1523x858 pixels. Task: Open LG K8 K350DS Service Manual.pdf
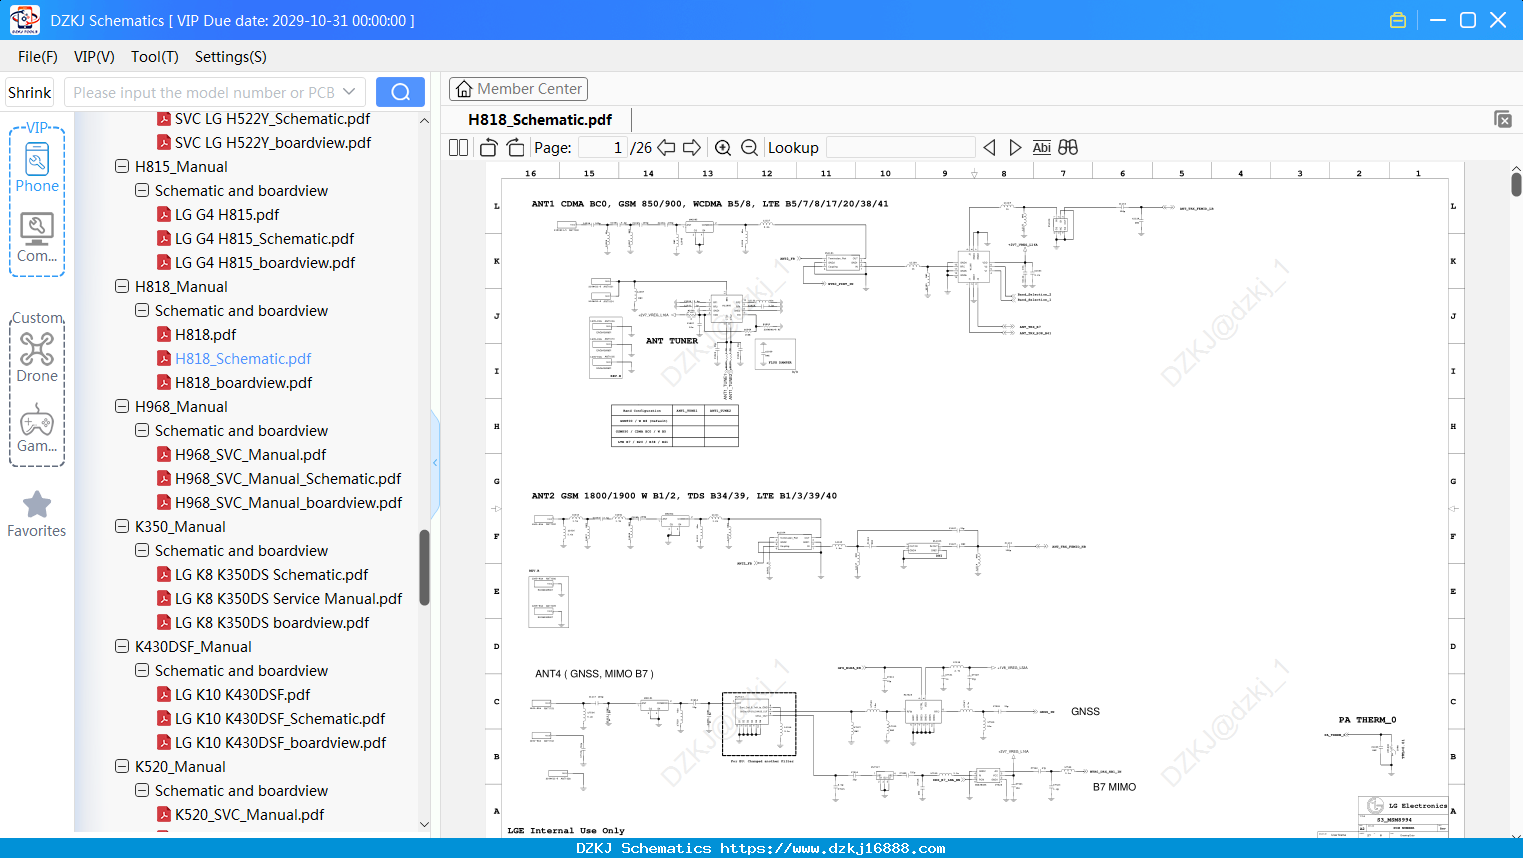[x=288, y=598]
